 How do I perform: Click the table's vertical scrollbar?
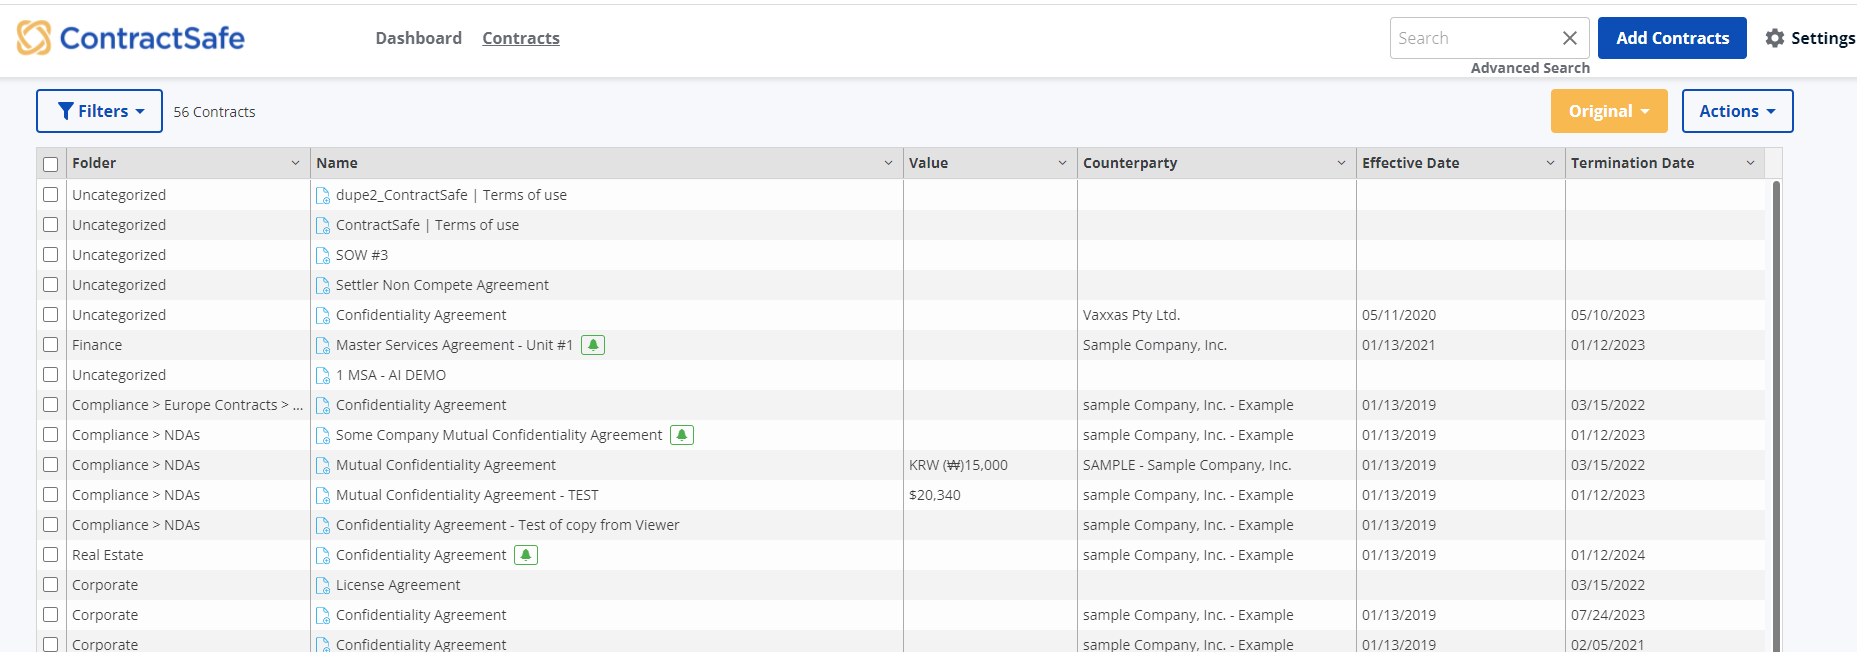pos(1776,415)
